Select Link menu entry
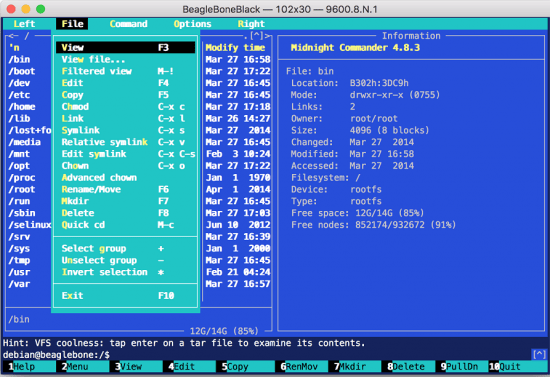Viewport: 550px width, 377px height. click(125, 119)
